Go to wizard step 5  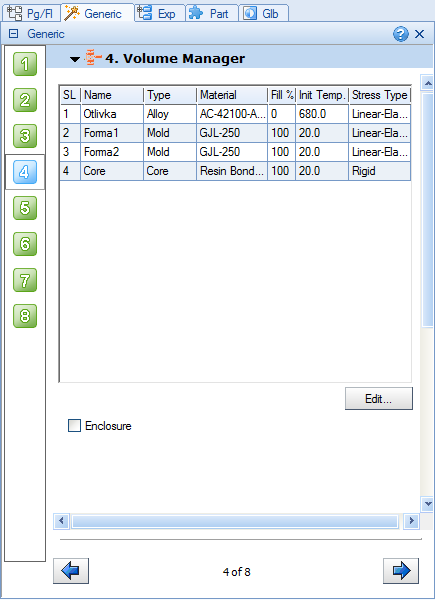(x=25, y=208)
